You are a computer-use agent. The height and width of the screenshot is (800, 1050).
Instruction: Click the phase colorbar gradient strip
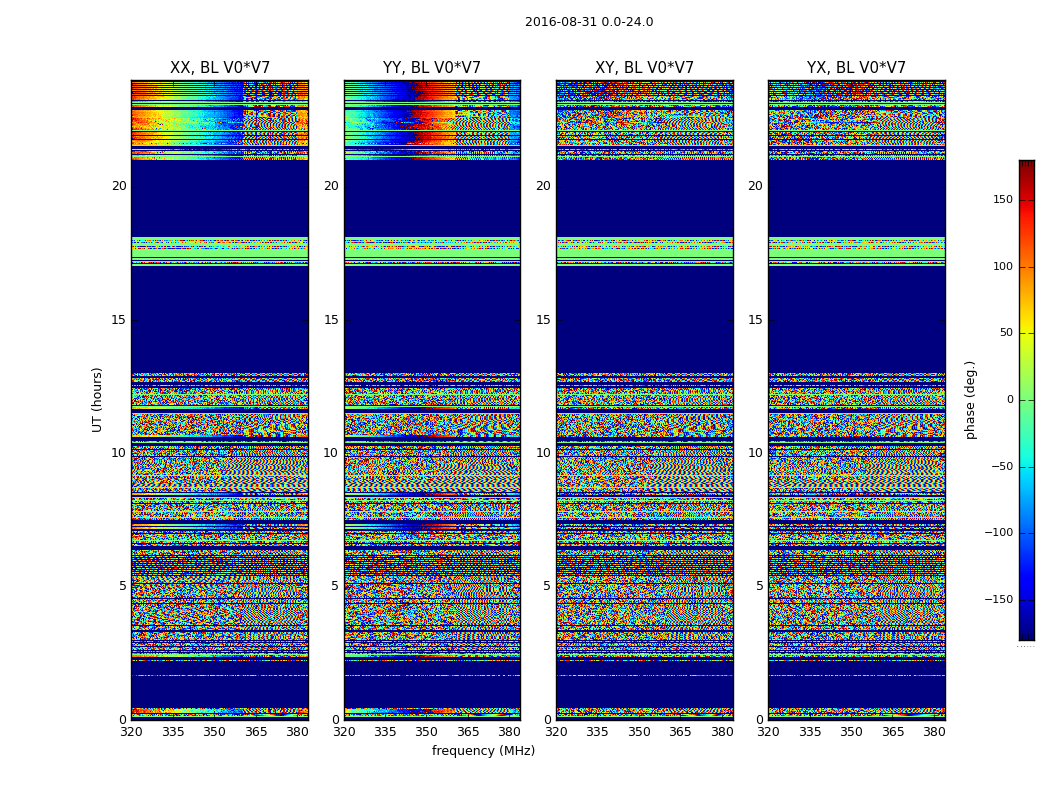[x=1027, y=400]
